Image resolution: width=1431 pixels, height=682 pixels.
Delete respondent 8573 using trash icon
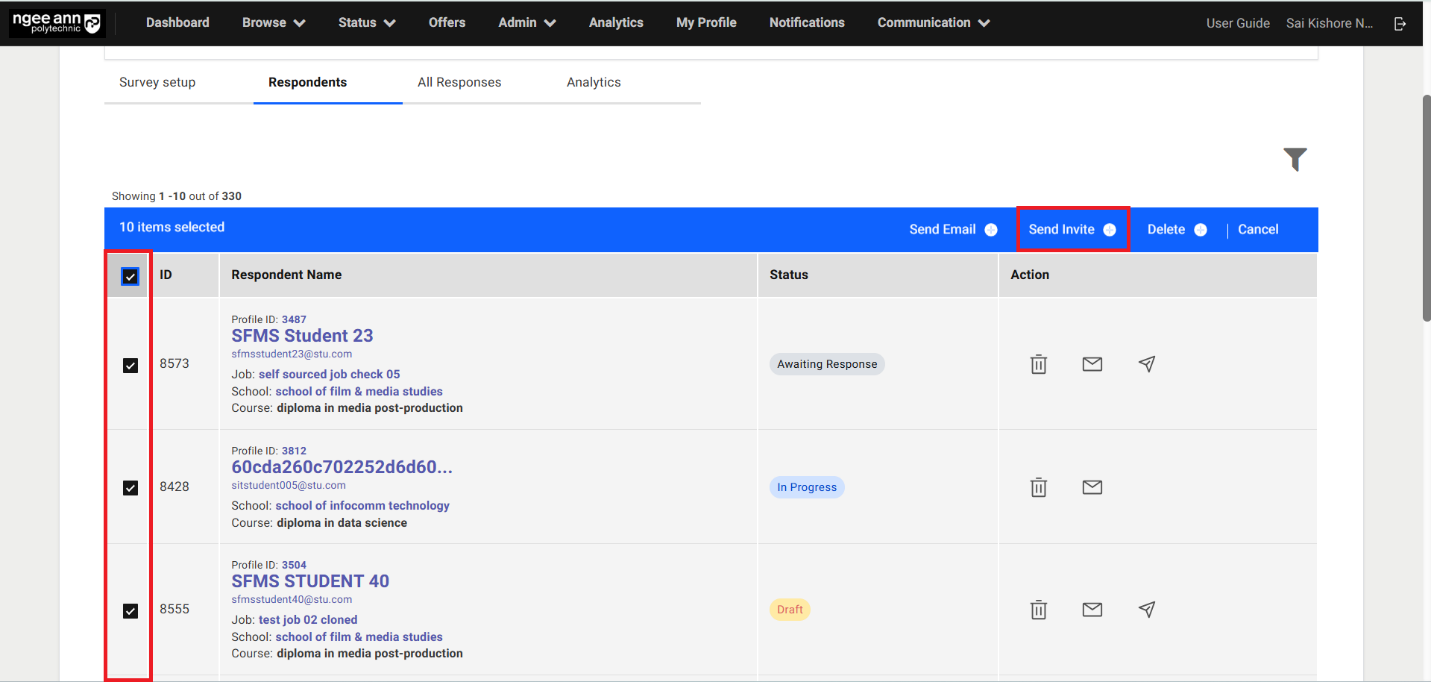coord(1038,364)
